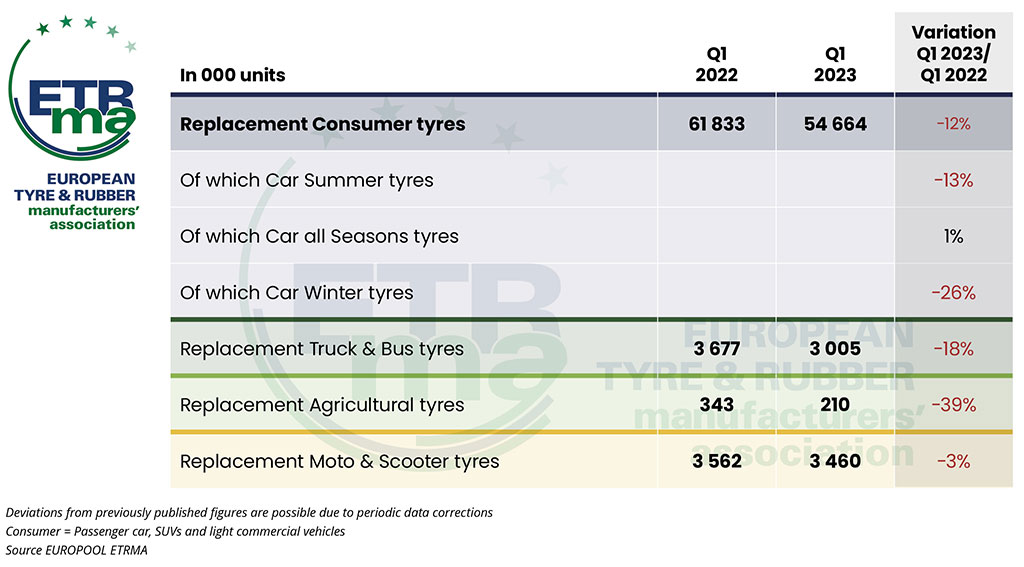Click the 3 460 Moto & Scooter value

(x=835, y=461)
